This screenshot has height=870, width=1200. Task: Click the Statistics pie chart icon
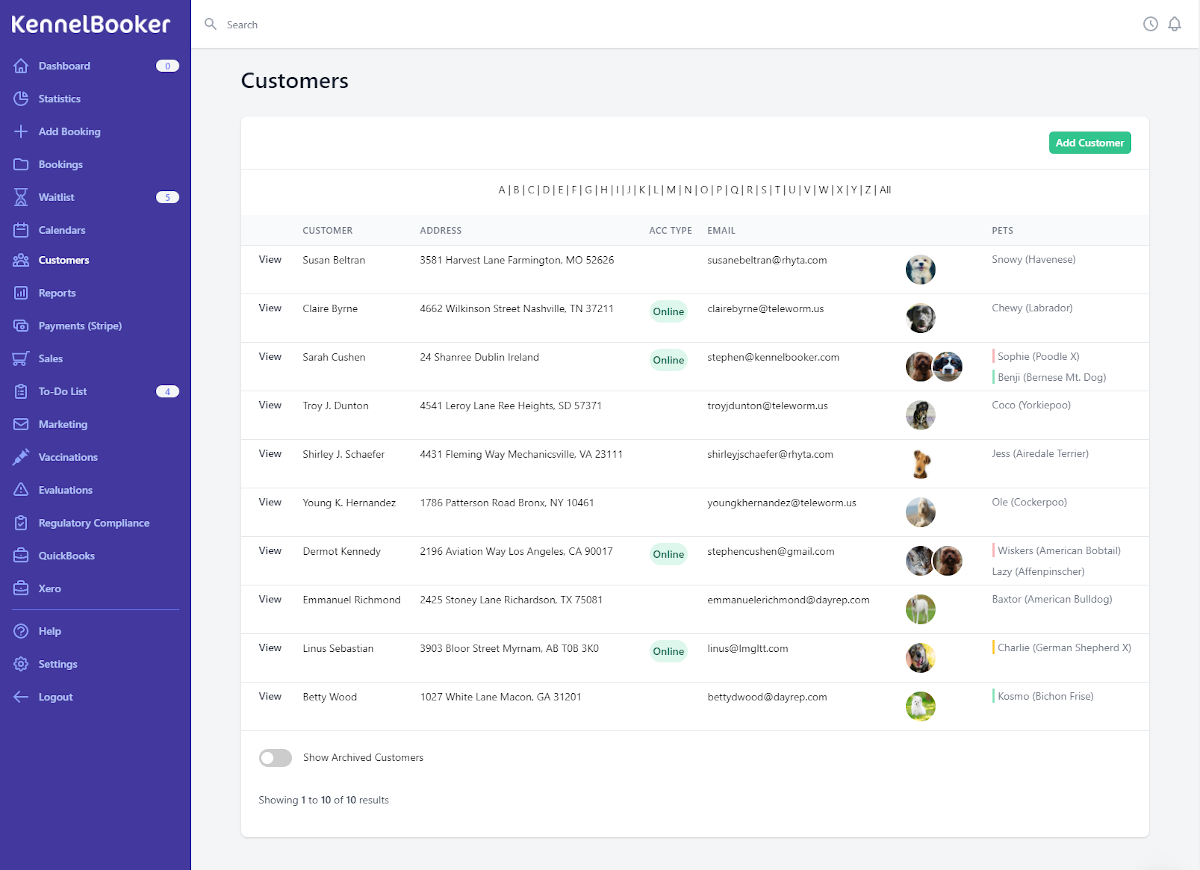(20, 99)
